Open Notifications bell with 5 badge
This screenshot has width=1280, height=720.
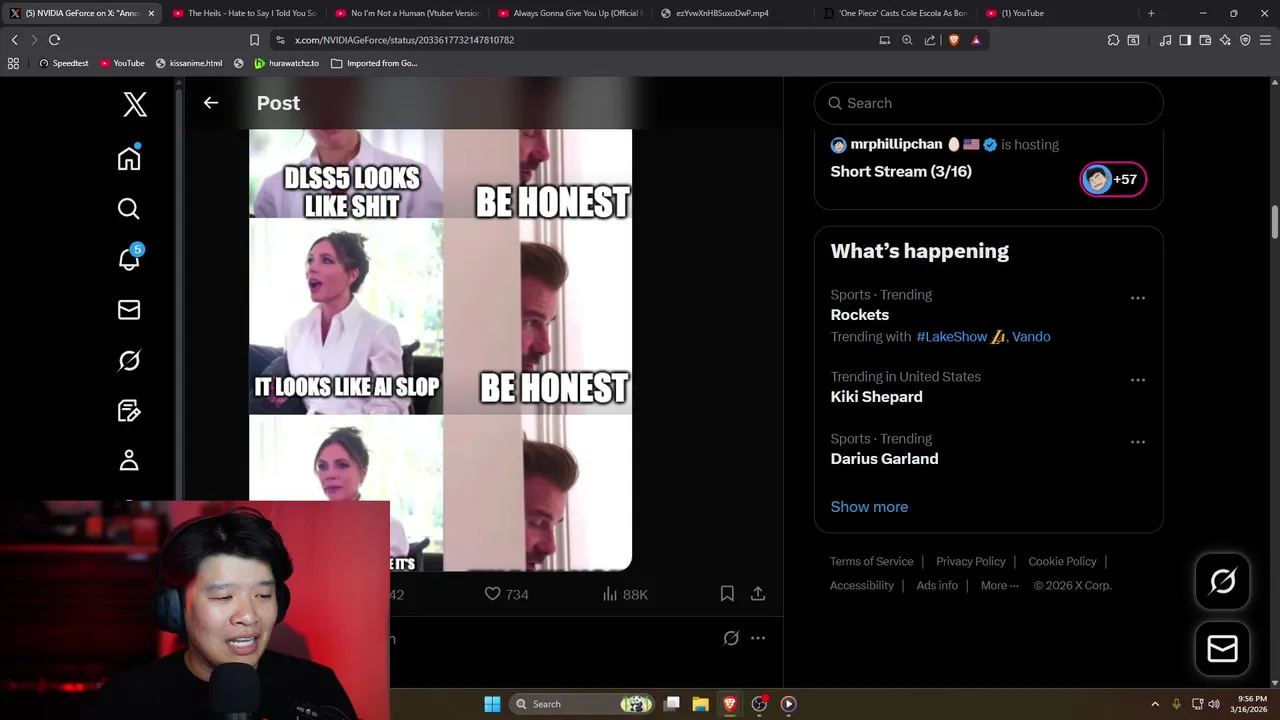tap(130, 258)
